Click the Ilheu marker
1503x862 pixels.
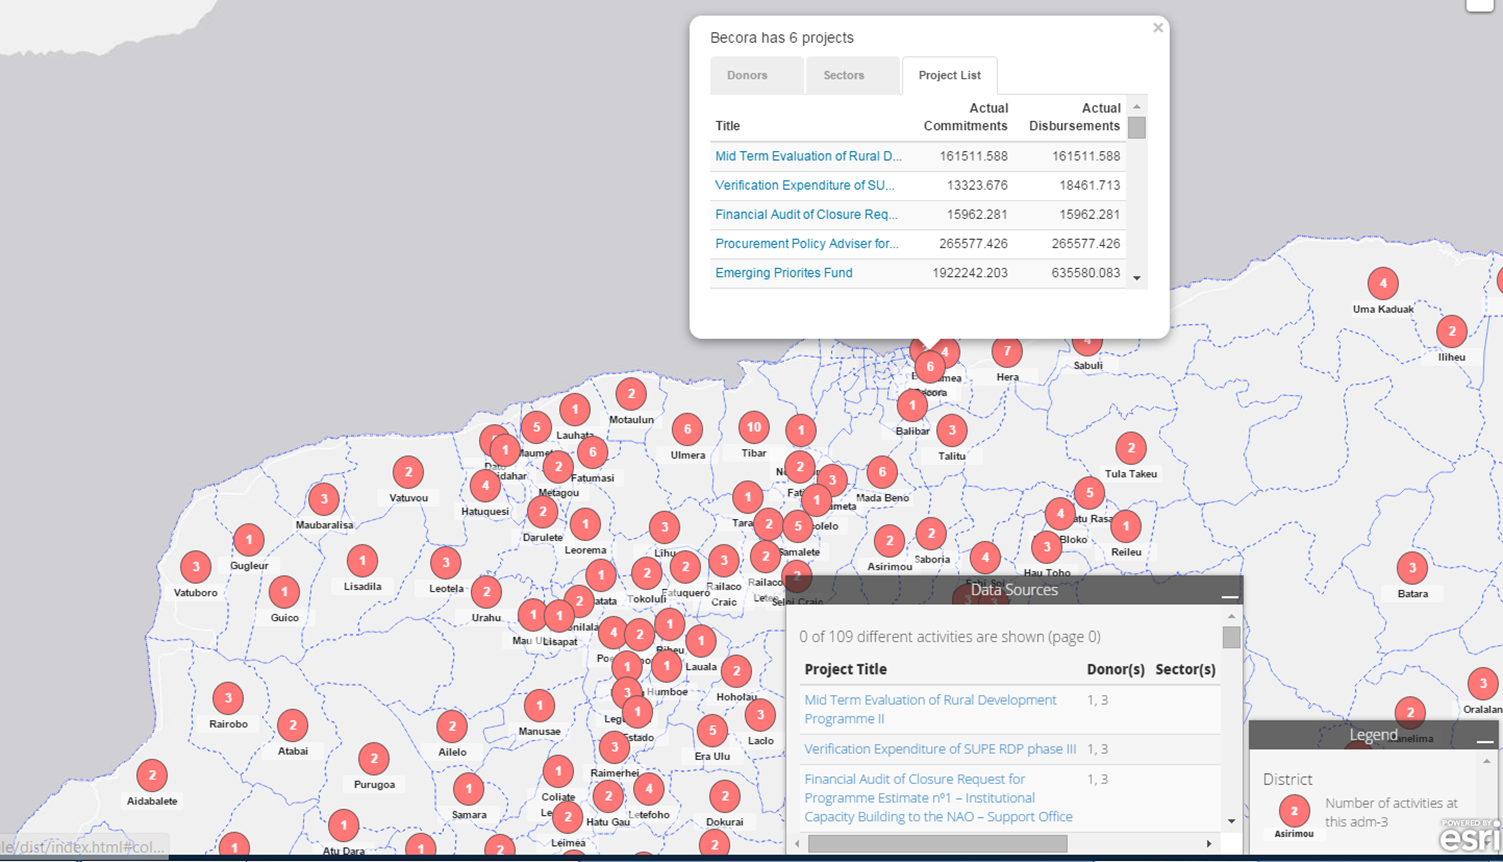[x=1452, y=331]
